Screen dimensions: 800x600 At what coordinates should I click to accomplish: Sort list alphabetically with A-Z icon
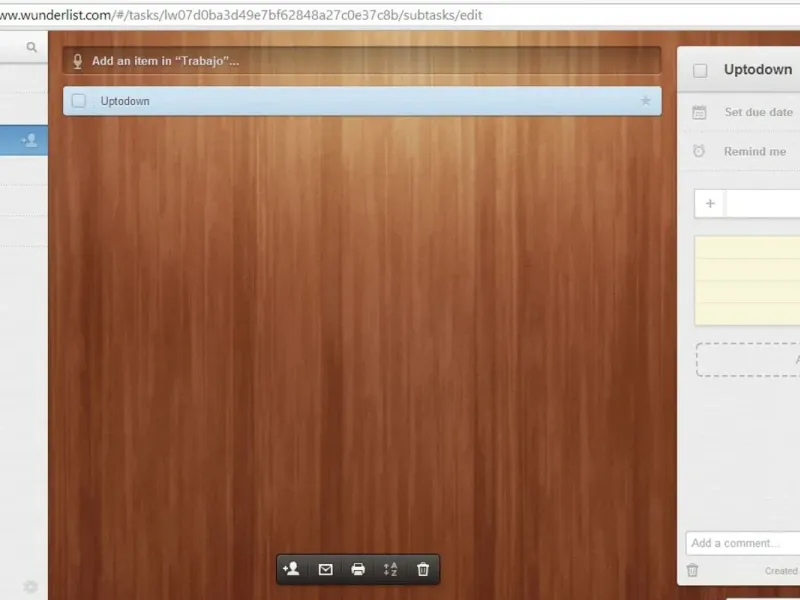(390, 569)
